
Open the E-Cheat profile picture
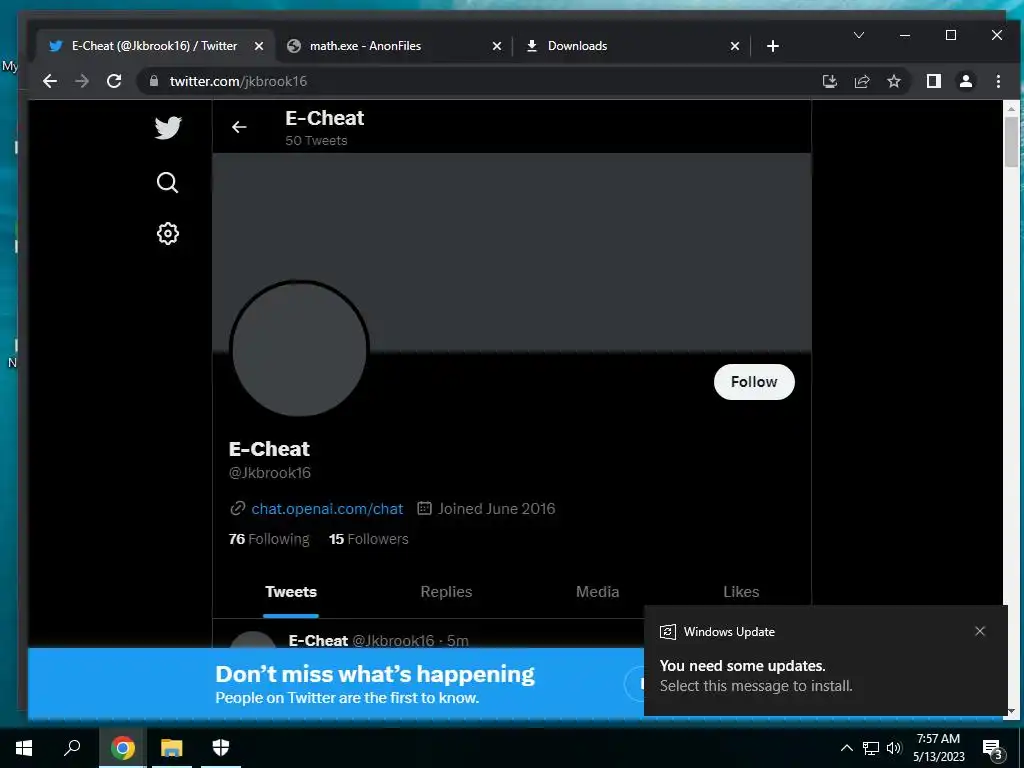(299, 349)
